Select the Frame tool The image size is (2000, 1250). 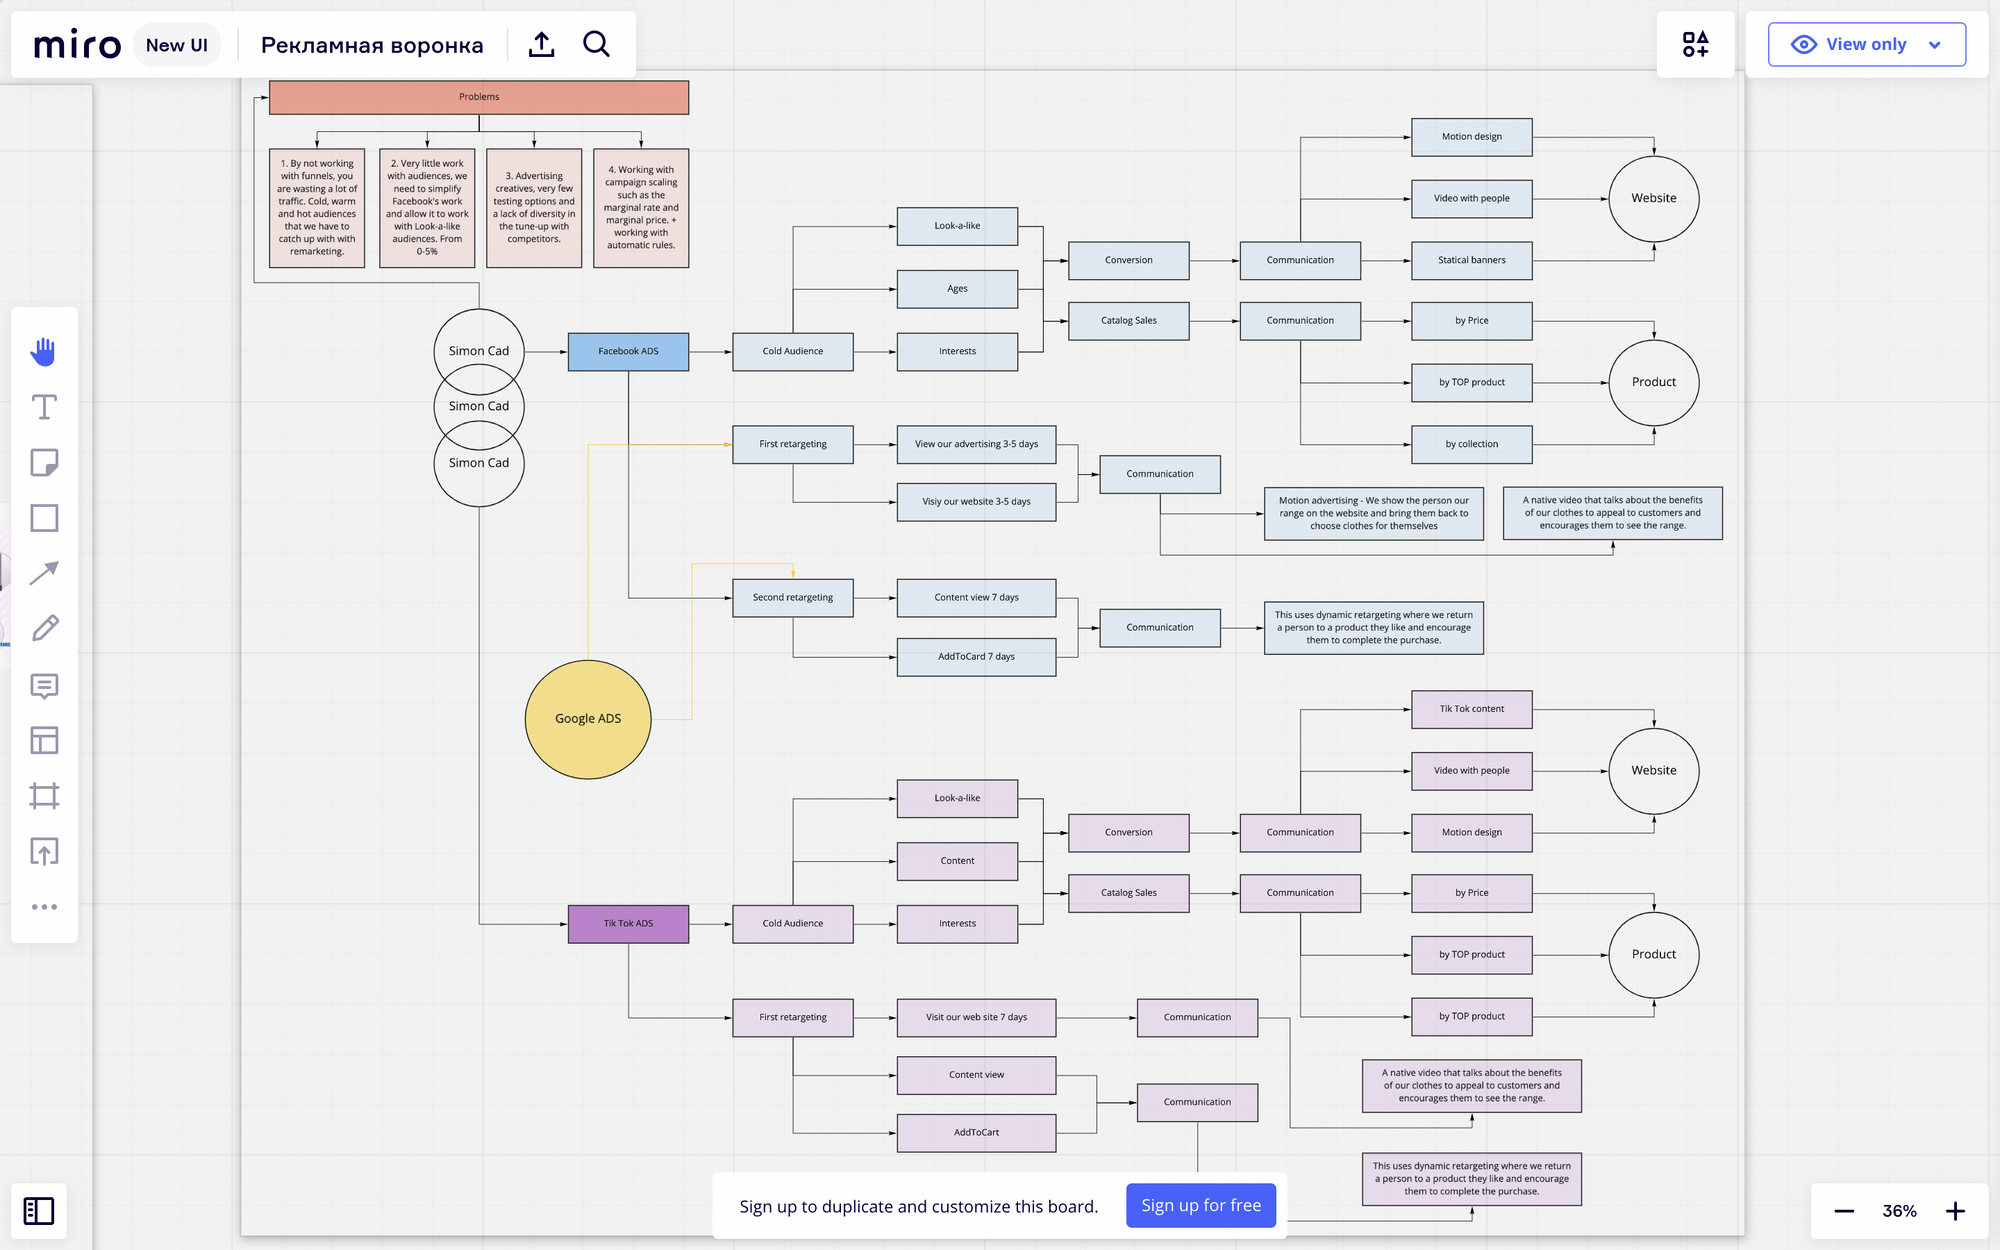pos(44,796)
